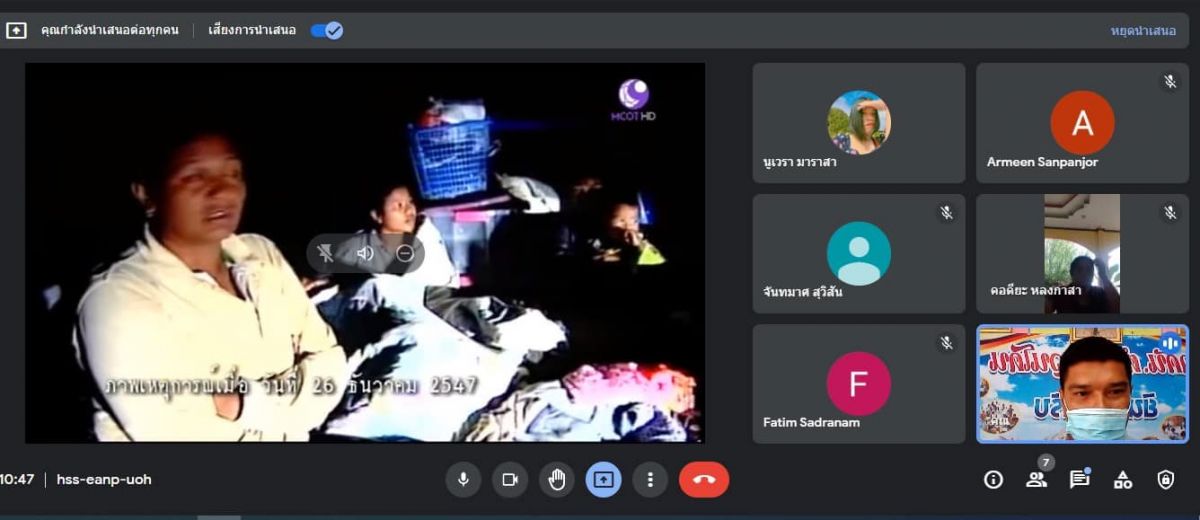Click the speaker volume icon on presentation overlay
This screenshot has height=520, width=1200.
pos(365,254)
